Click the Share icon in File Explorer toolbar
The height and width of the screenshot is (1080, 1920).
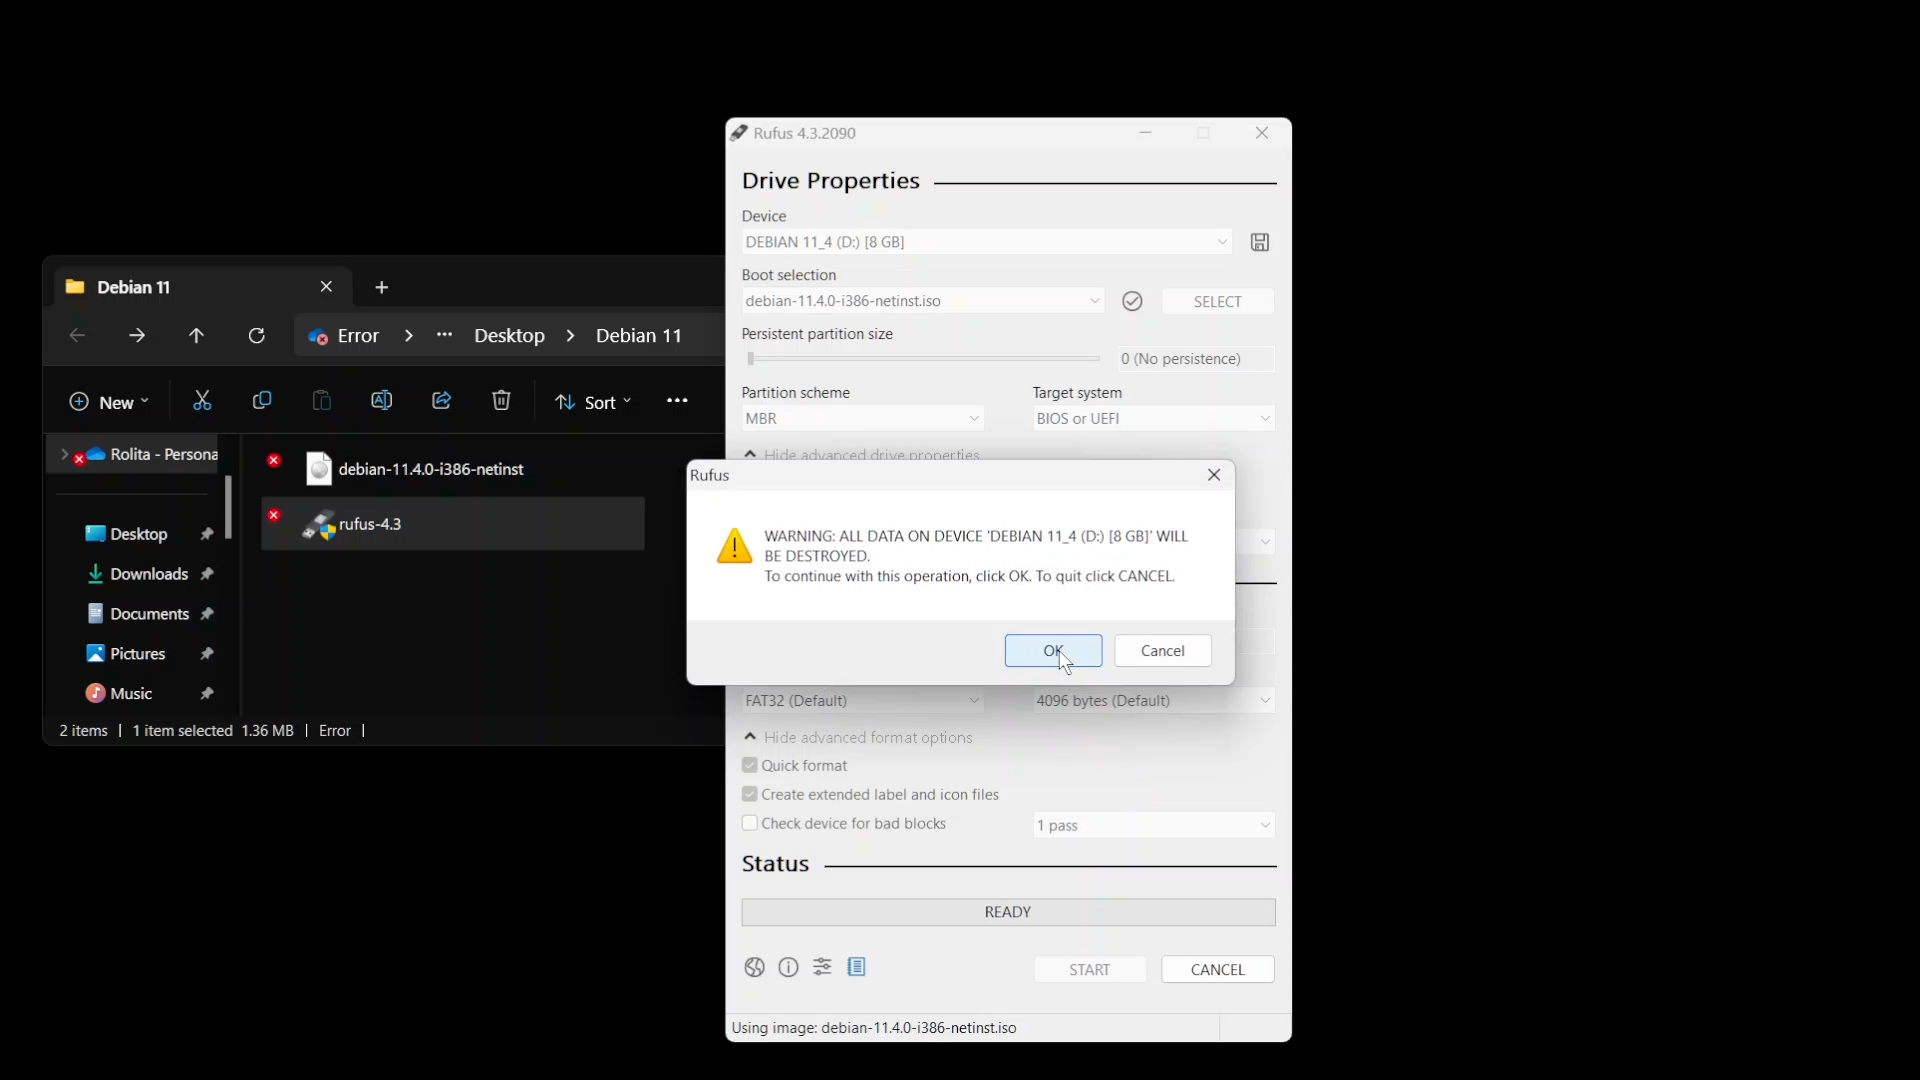tap(441, 401)
